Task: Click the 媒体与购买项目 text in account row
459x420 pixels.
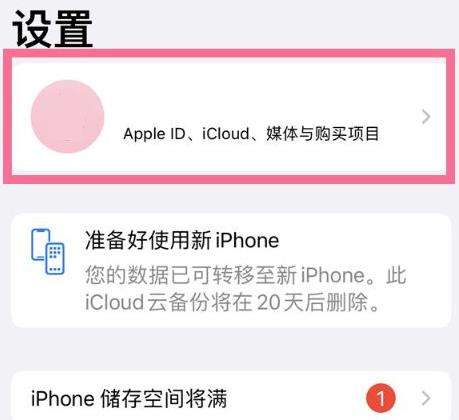Action: click(322, 134)
